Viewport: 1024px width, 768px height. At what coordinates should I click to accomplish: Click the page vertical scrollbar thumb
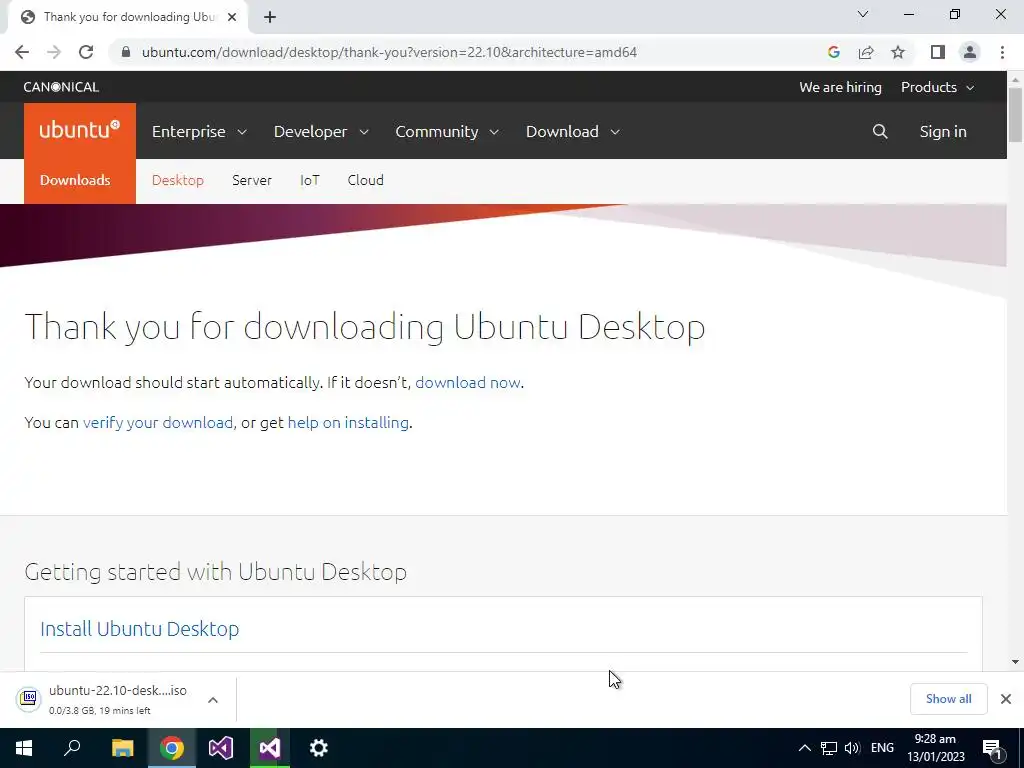(x=1015, y=114)
